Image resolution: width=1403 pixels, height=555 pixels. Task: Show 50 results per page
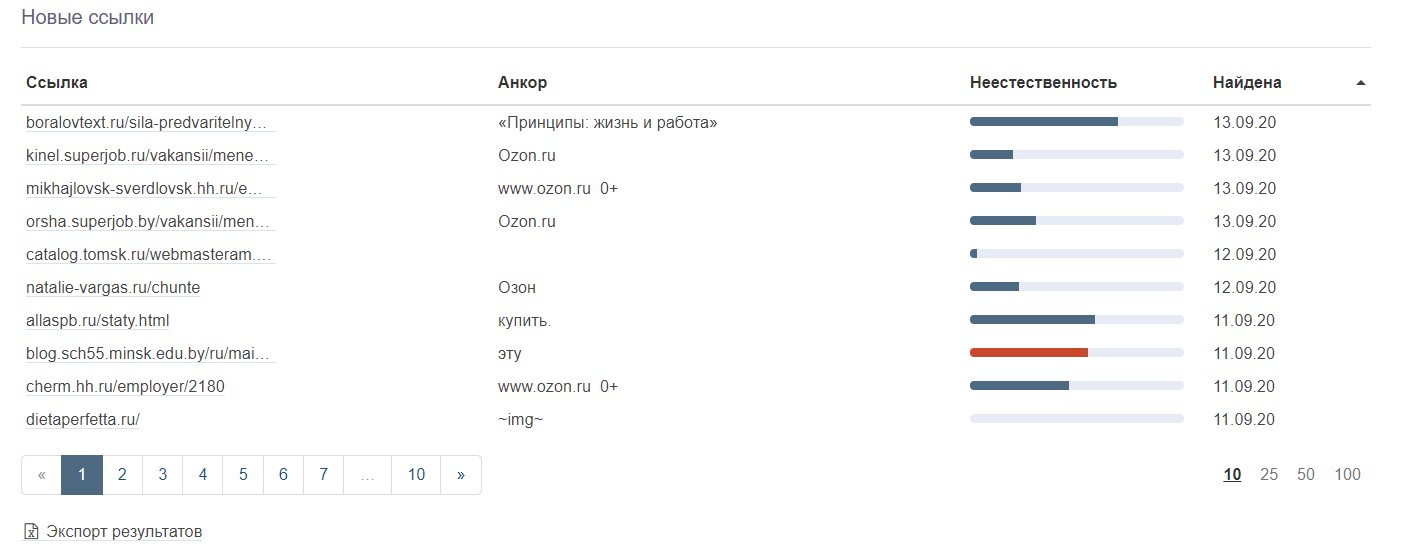pos(1305,475)
